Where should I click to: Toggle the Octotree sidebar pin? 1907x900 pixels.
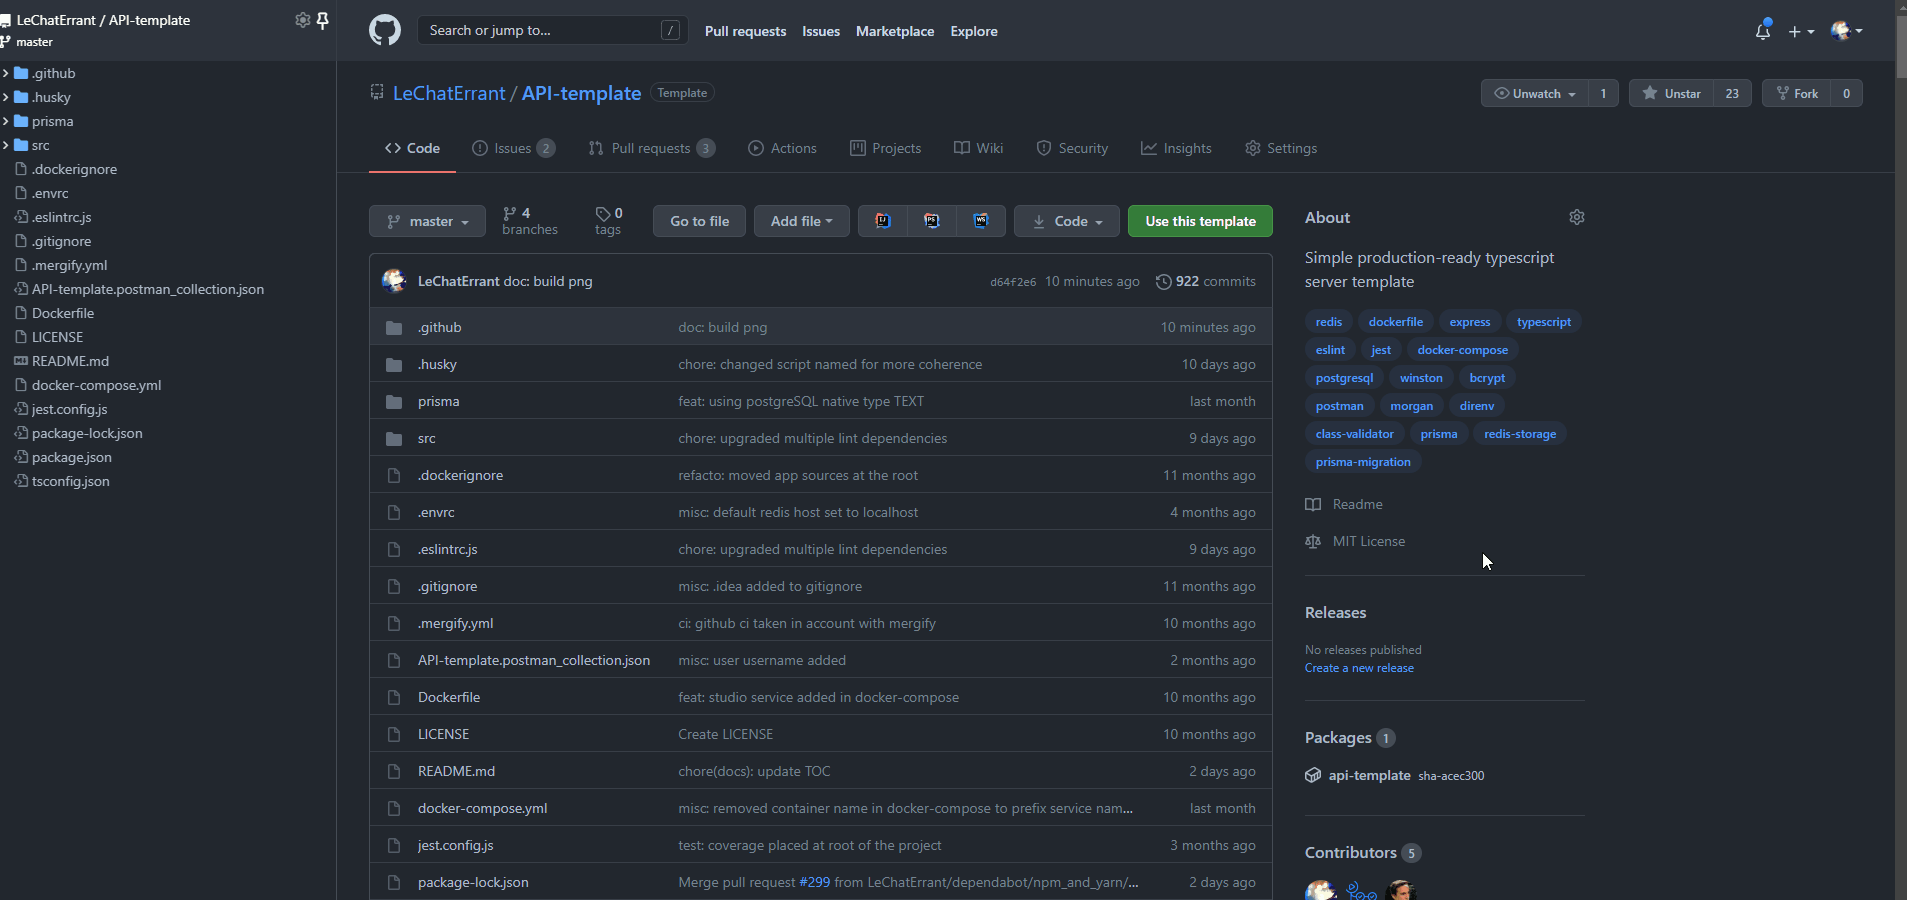coord(323,20)
